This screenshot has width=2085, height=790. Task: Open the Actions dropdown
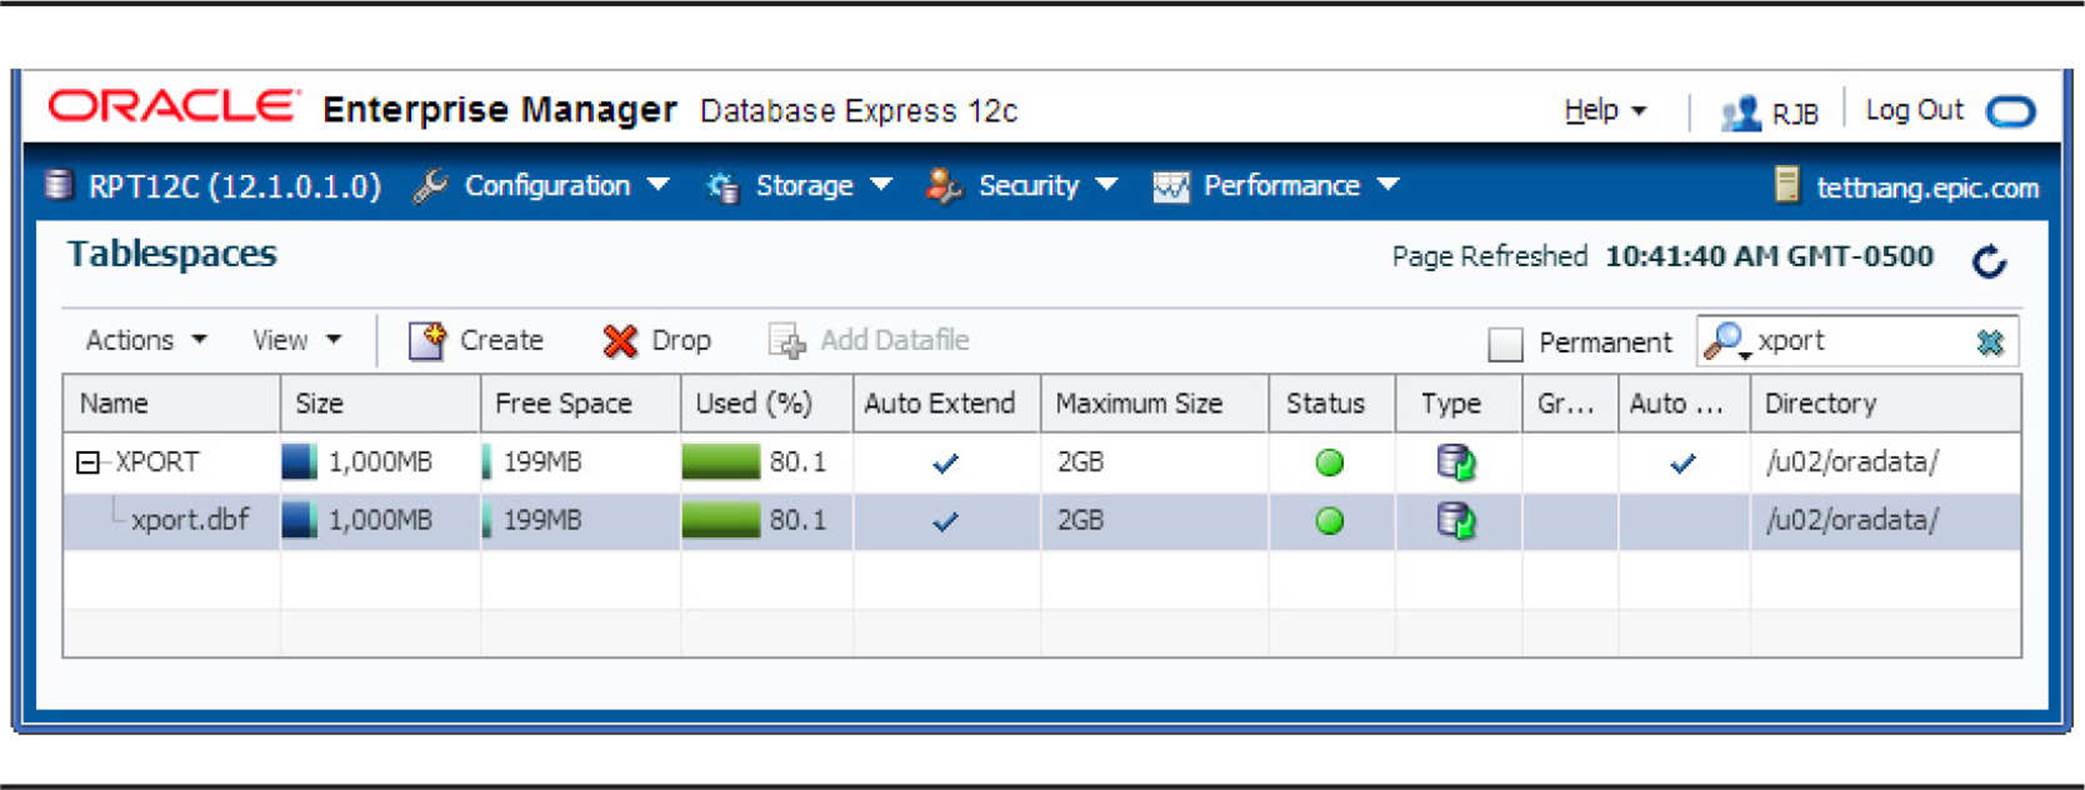tap(146, 340)
